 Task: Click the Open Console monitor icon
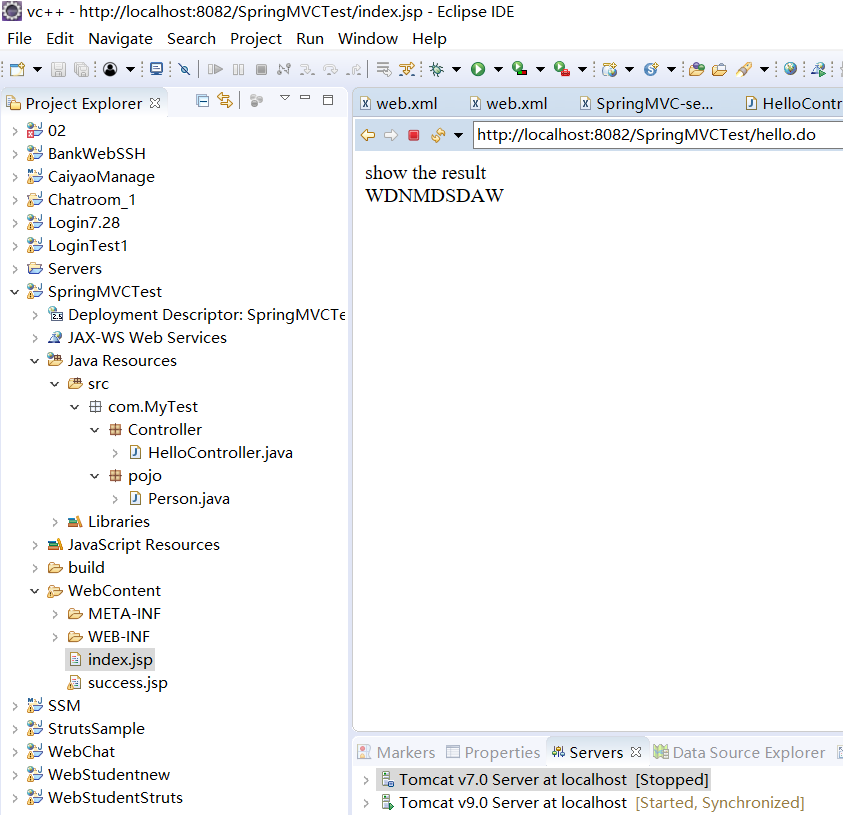(156, 69)
